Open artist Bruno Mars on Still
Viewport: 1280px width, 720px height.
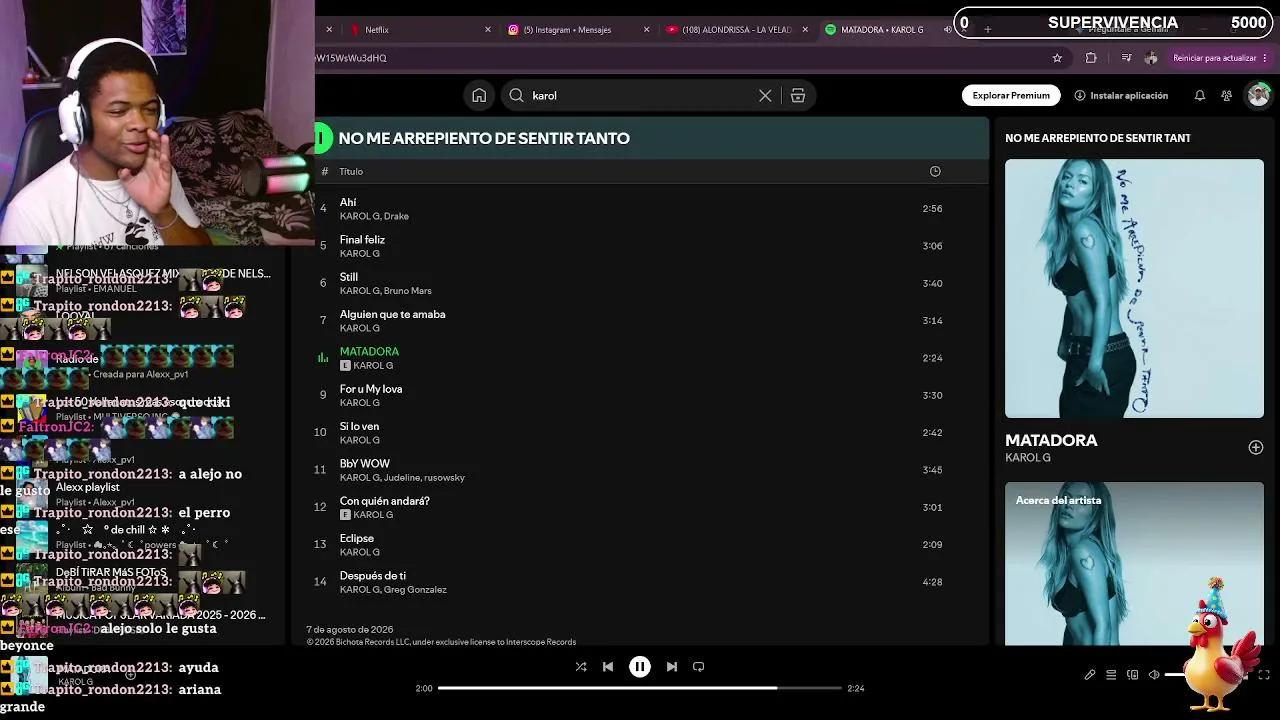tap(408, 291)
